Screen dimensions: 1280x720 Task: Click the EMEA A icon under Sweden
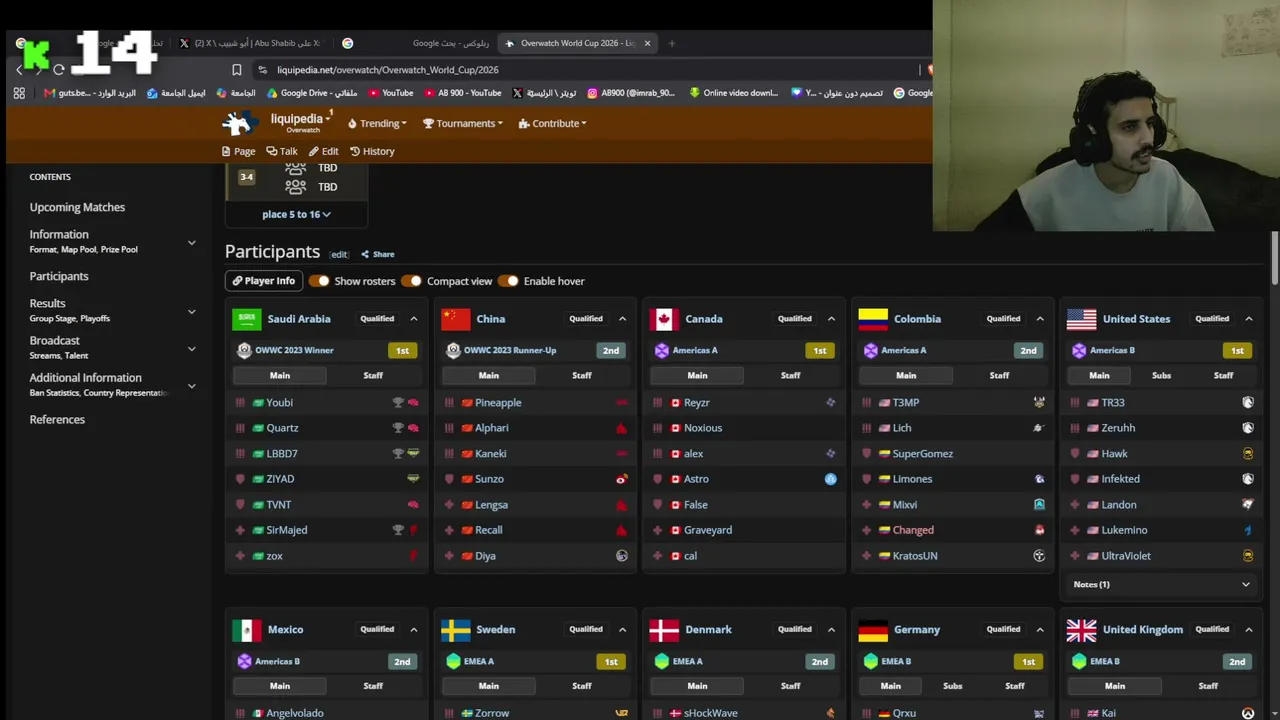tap(453, 661)
